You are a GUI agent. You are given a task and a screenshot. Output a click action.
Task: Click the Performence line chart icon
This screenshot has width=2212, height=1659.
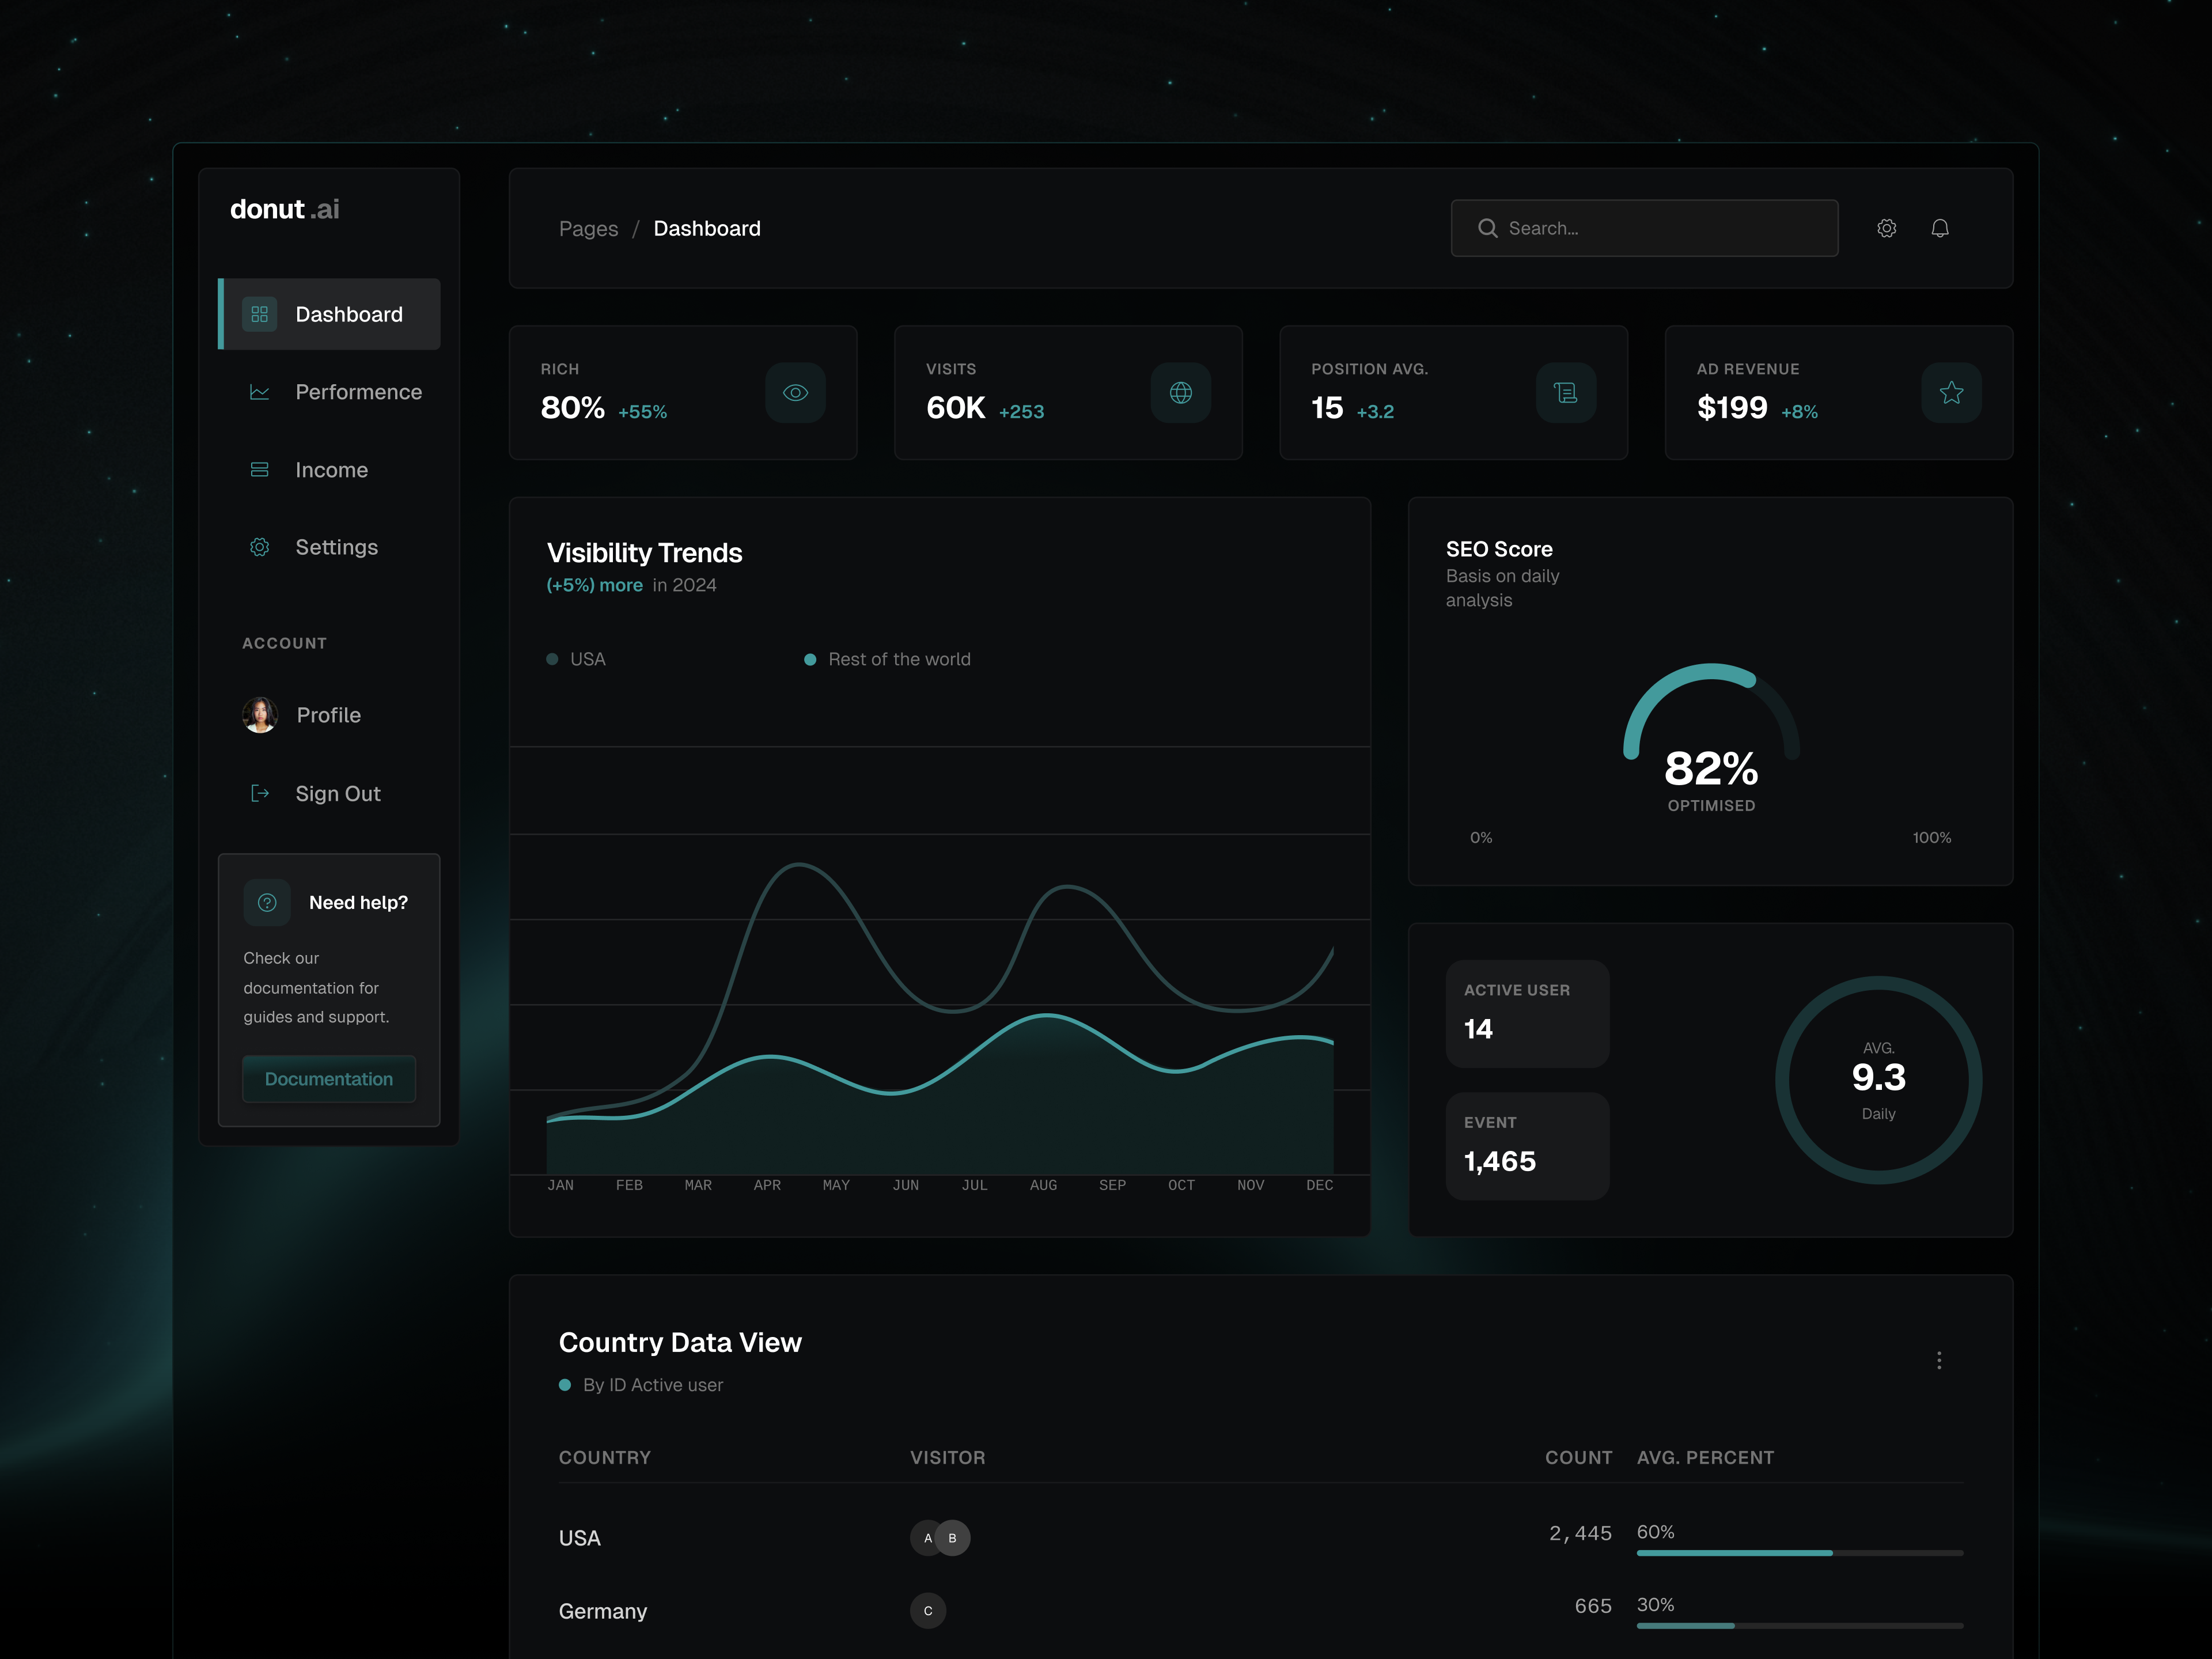[260, 392]
